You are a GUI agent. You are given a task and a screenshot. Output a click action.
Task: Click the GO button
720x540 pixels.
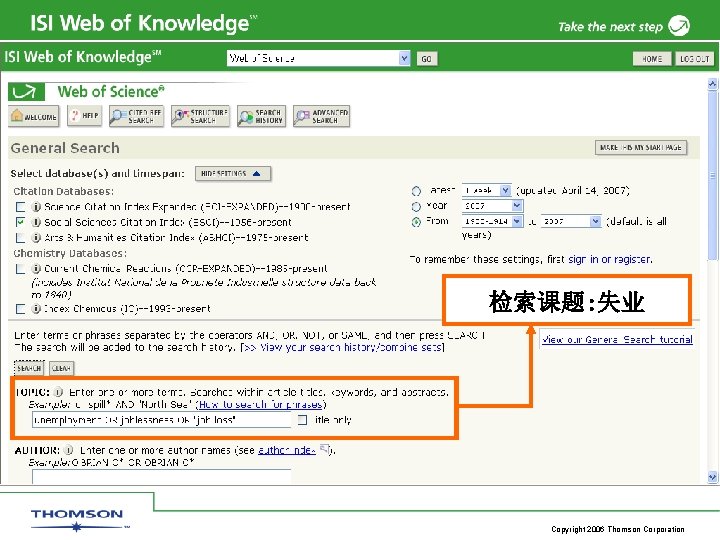(427, 59)
